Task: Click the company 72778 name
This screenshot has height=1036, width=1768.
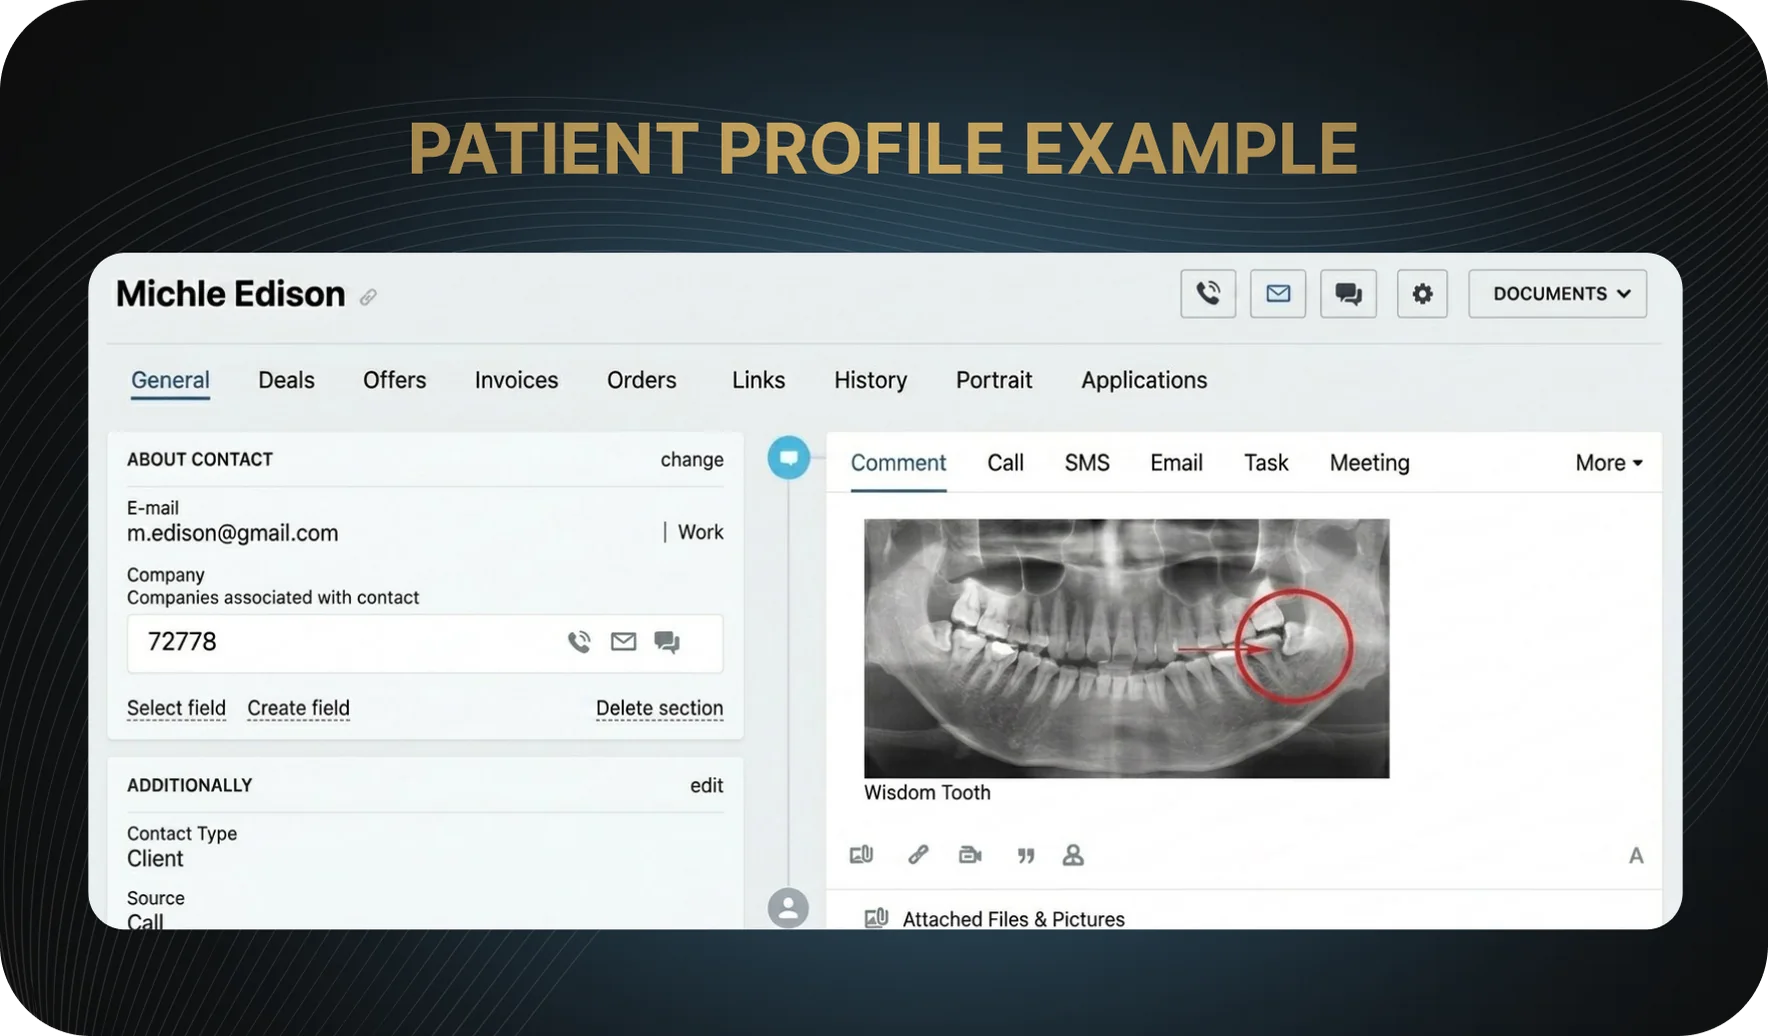Action: (x=182, y=642)
